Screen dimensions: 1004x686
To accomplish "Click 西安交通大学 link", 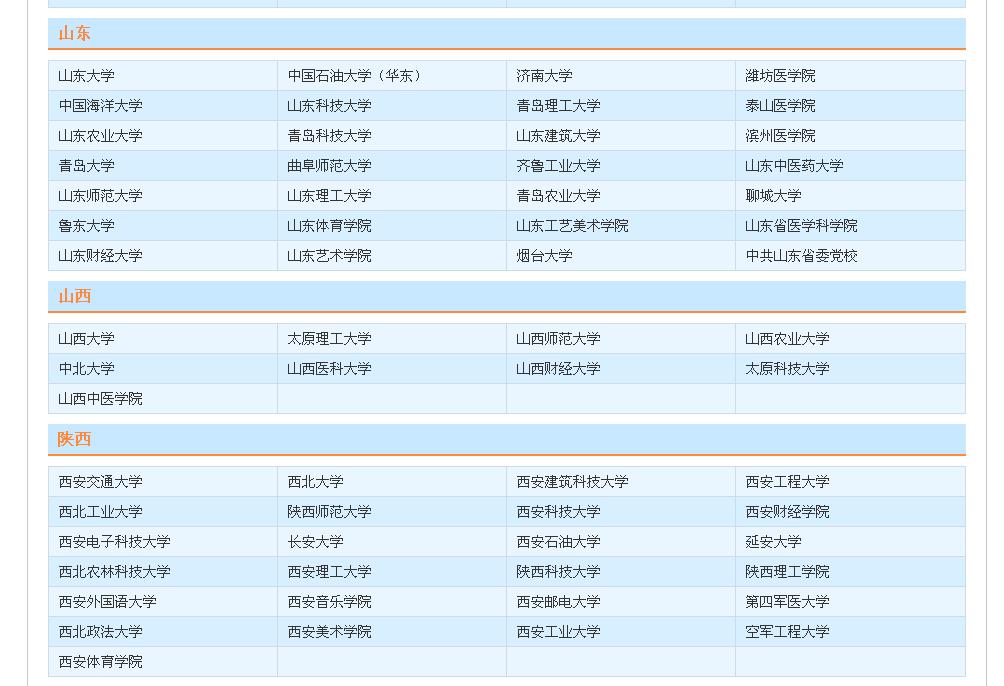I will (100, 482).
